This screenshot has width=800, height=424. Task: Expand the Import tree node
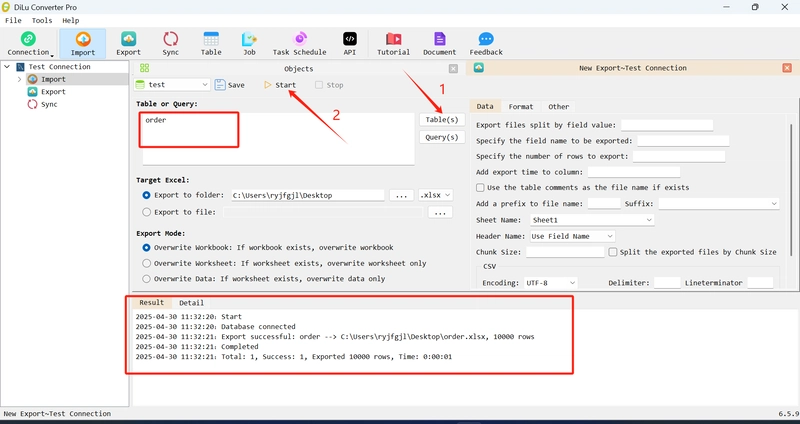pos(19,79)
